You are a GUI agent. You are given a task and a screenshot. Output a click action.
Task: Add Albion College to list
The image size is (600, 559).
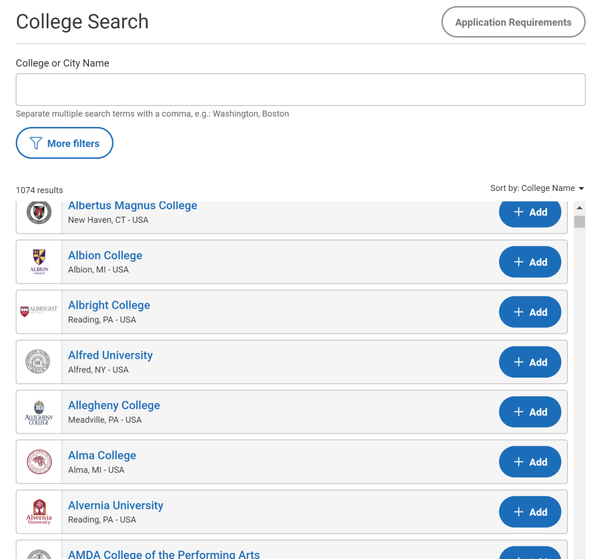click(x=529, y=262)
